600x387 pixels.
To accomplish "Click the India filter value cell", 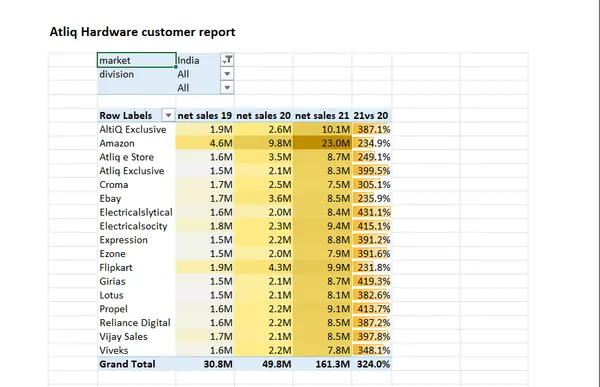I will (x=198, y=60).
